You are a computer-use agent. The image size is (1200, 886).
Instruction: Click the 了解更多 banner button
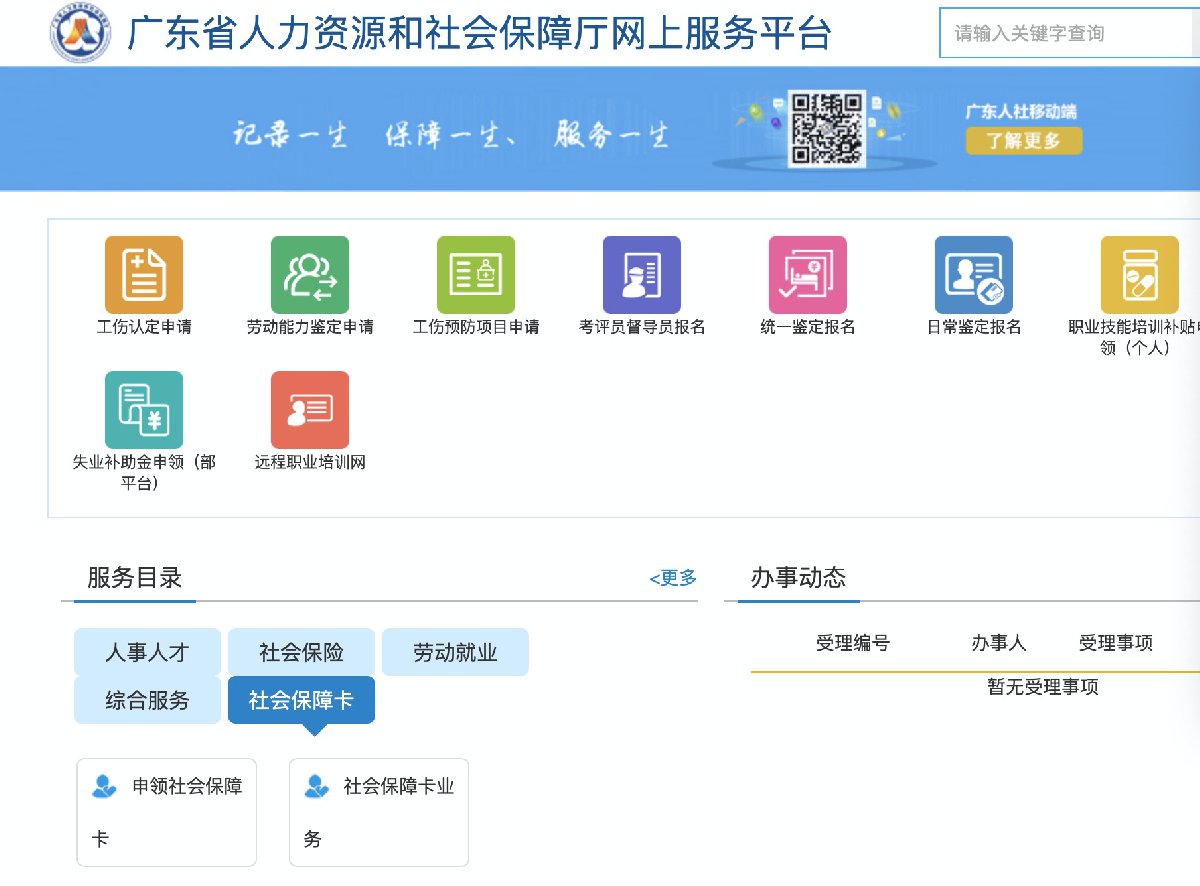tap(1023, 141)
